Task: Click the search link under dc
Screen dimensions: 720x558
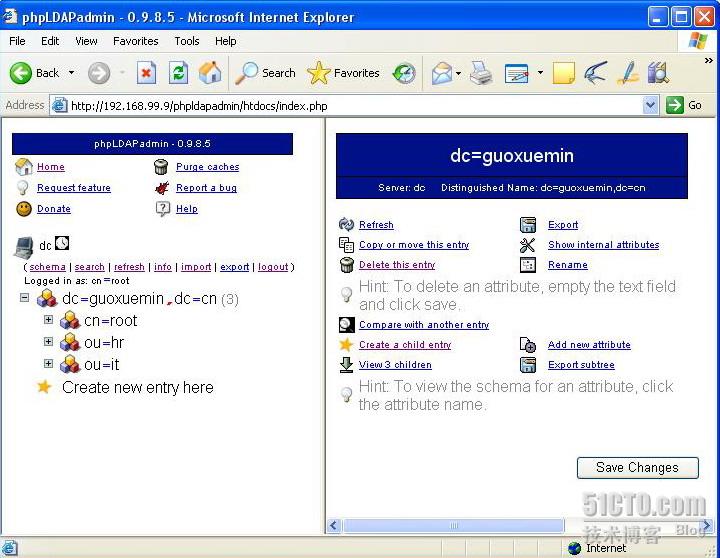Action: [90, 267]
